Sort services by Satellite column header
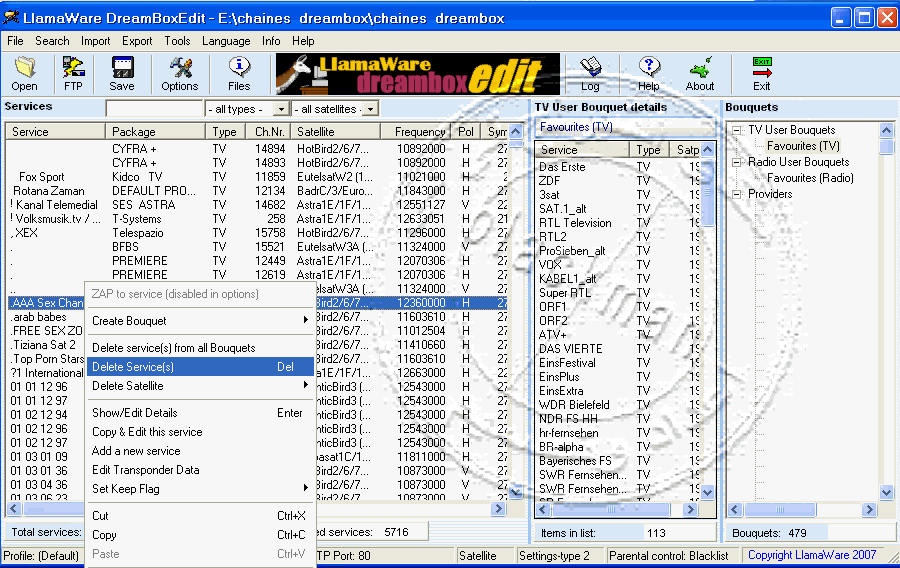This screenshot has width=900, height=568. [336, 131]
